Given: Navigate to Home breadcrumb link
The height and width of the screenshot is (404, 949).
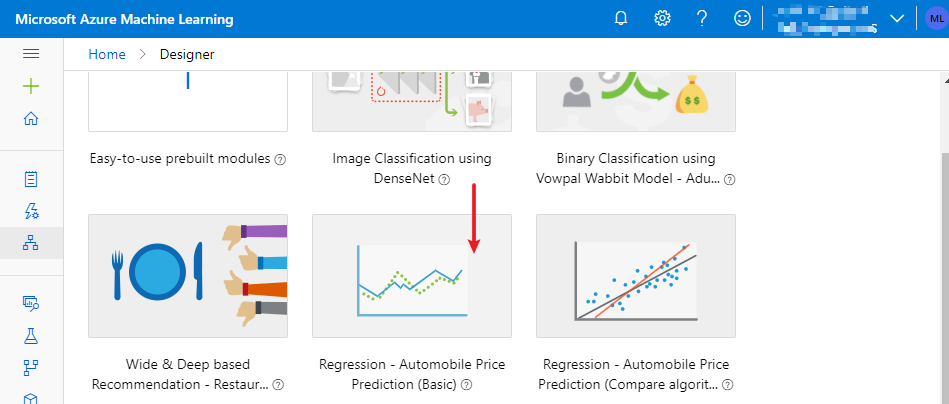Looking at the screenshot, I should 107,54.
